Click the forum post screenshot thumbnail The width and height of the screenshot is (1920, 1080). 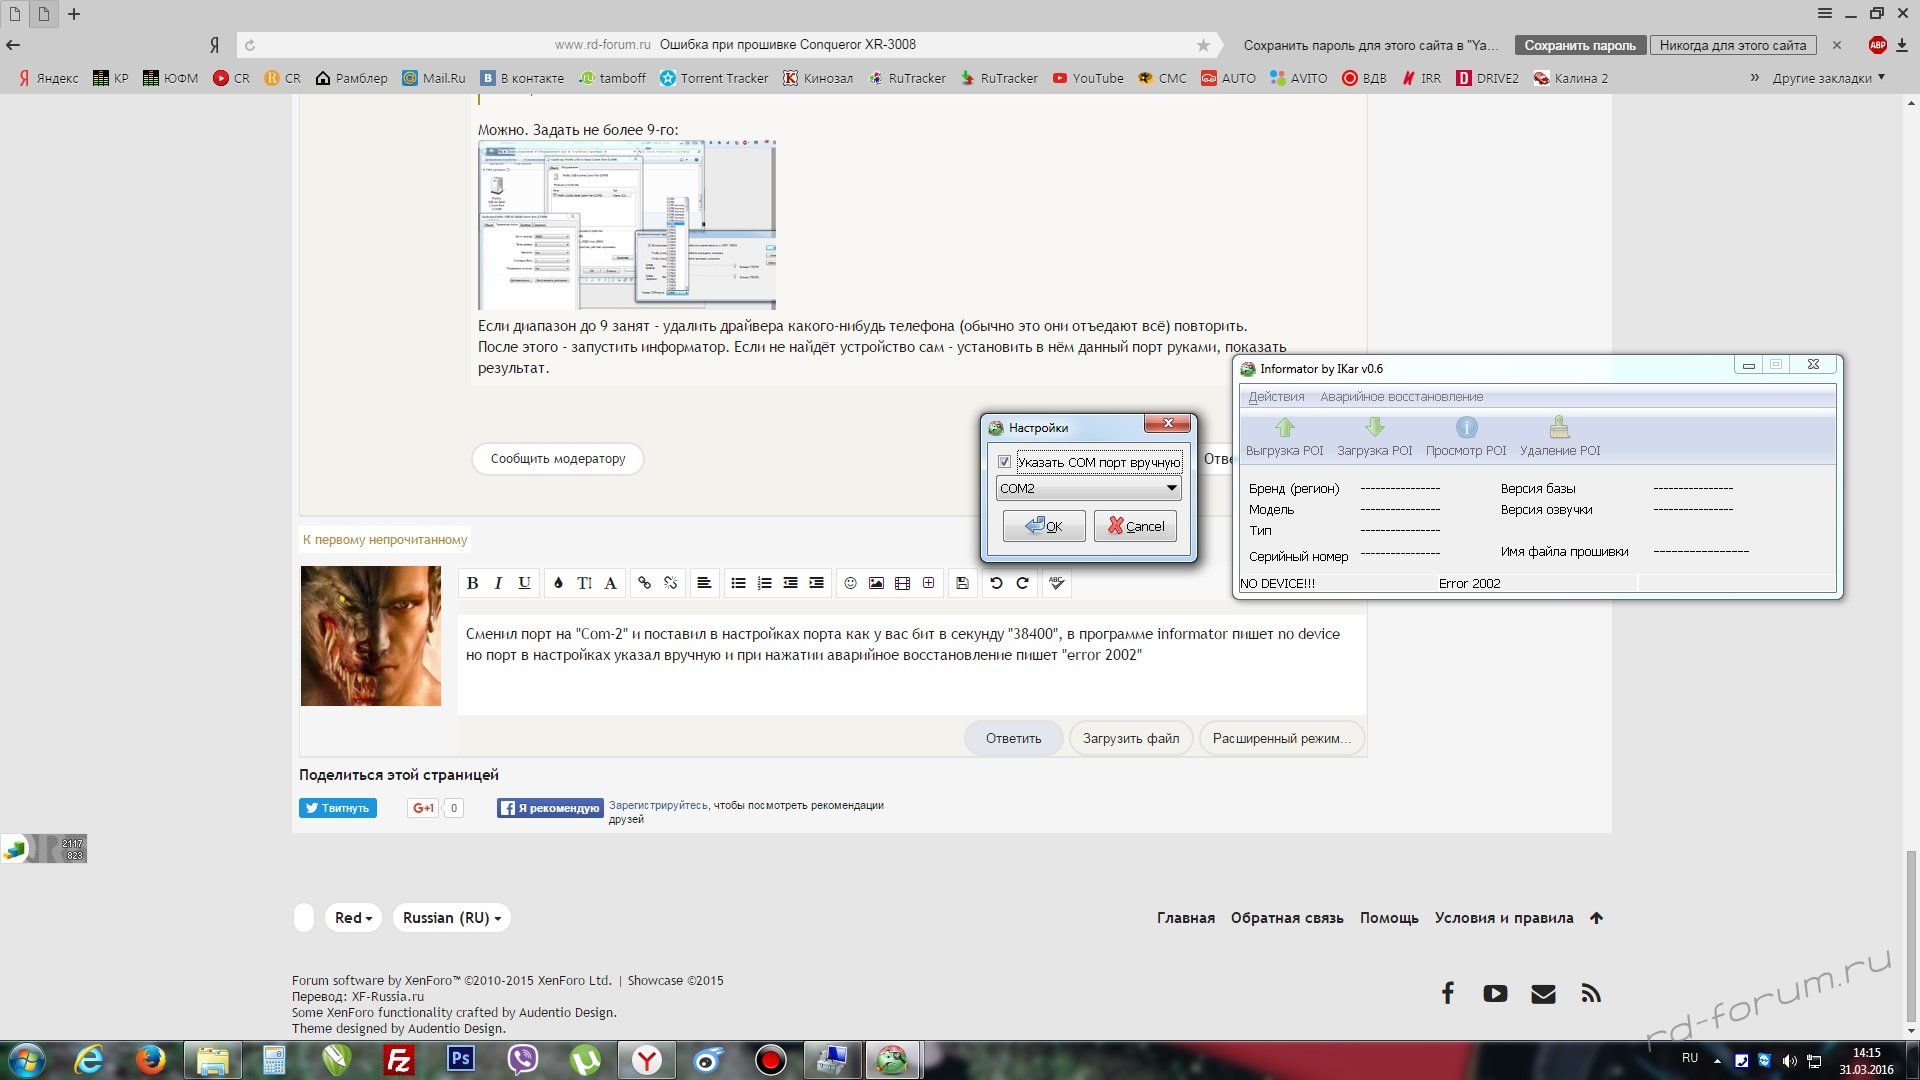click(x=626, y=225)
